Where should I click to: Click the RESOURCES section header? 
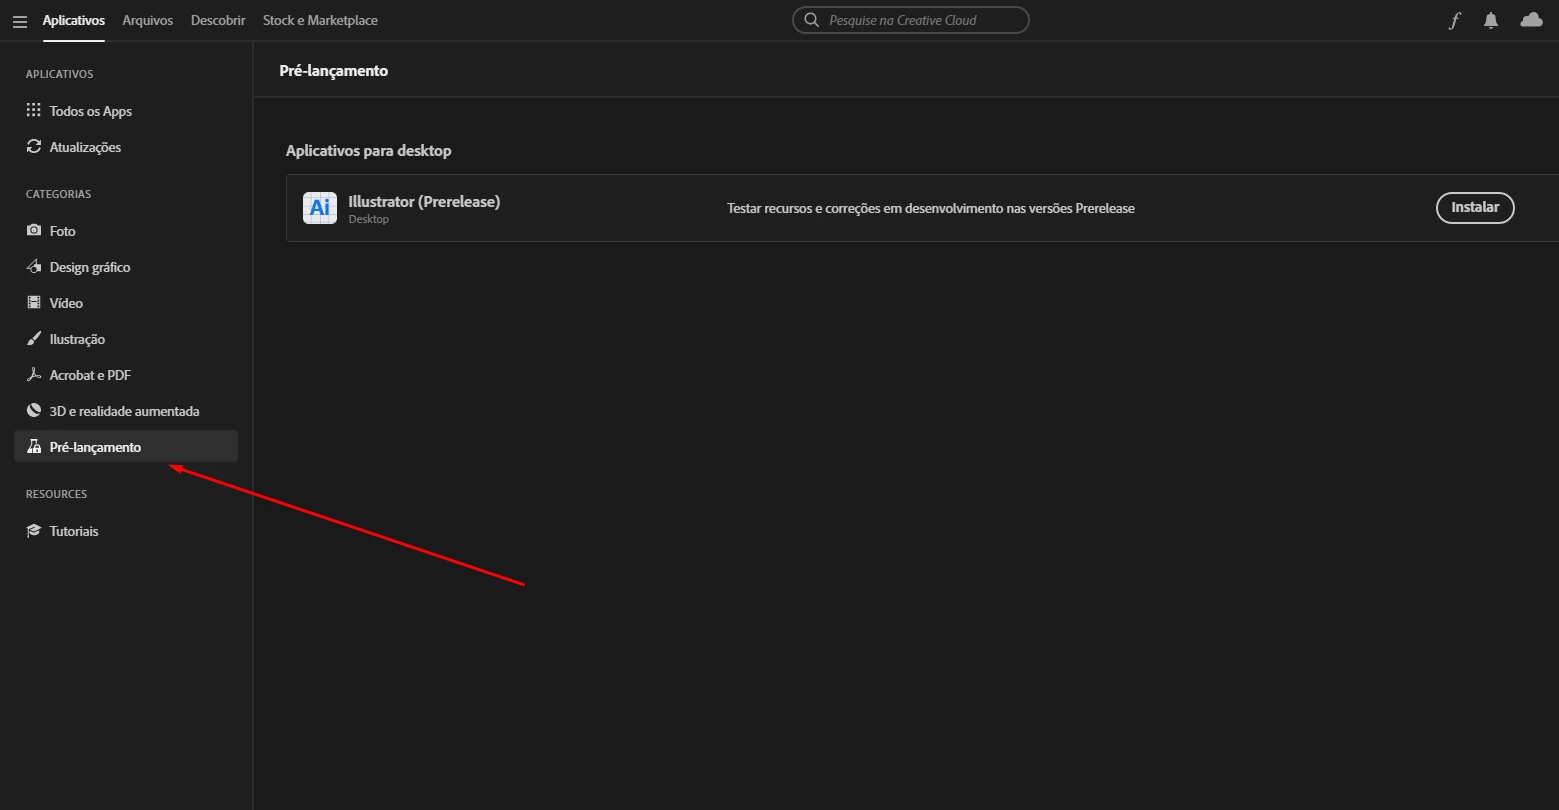[x=56, y=494]
